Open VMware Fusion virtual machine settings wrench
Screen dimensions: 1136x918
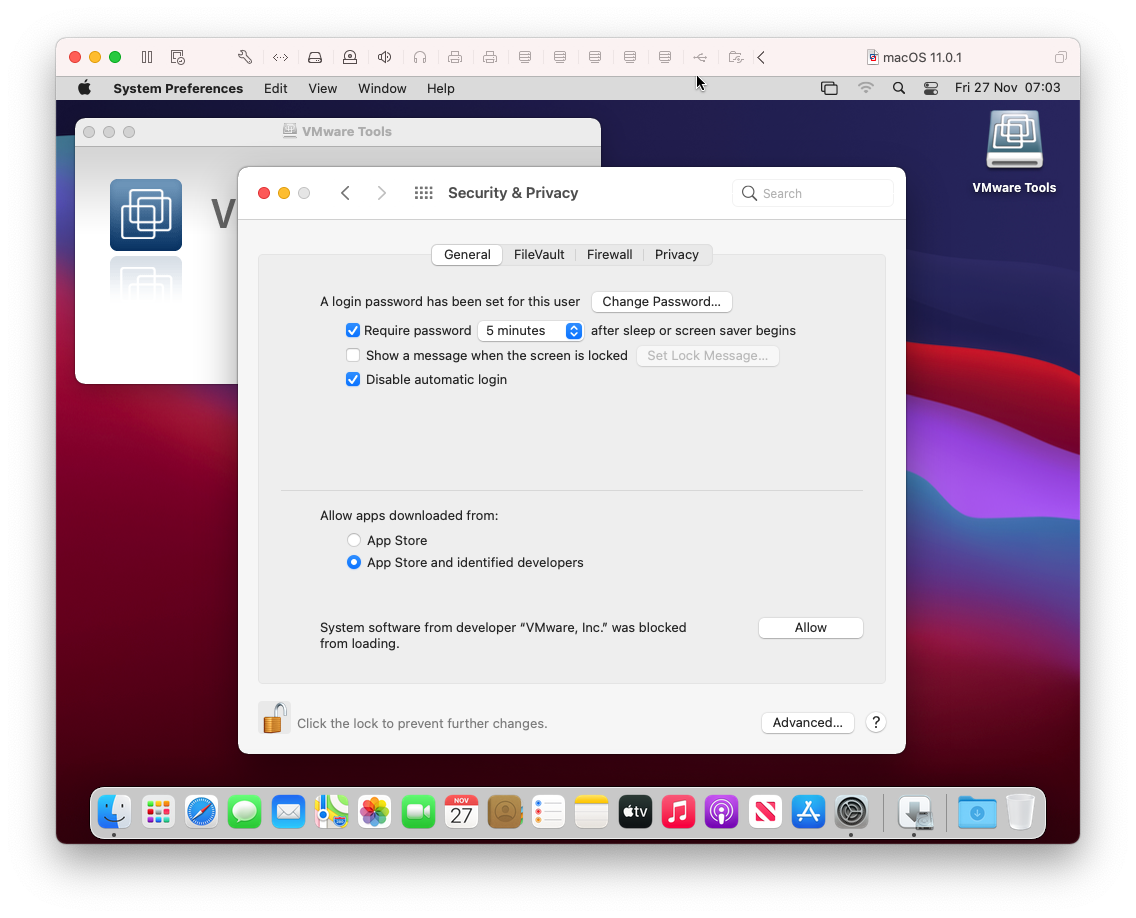244,57
